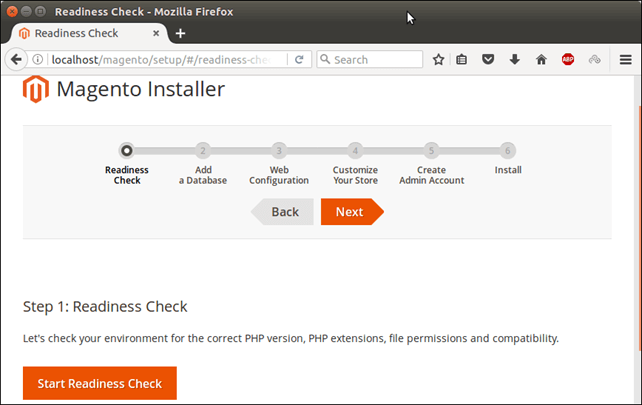This screenshot has width=642, height=405.
Task: Close the Firefox window
Action: [x=12, y=11]
